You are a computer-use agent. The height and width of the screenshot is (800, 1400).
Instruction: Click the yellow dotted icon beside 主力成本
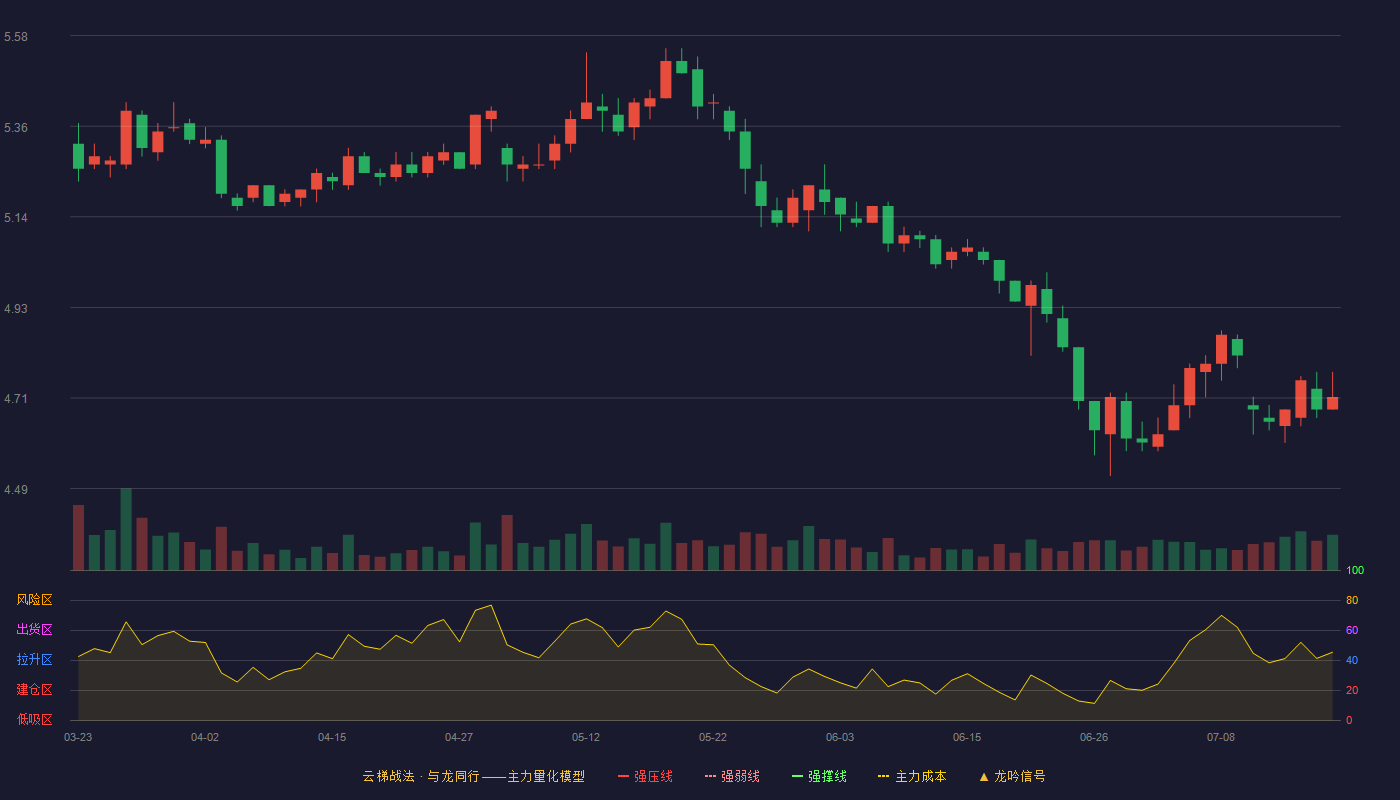click(884, 776)
